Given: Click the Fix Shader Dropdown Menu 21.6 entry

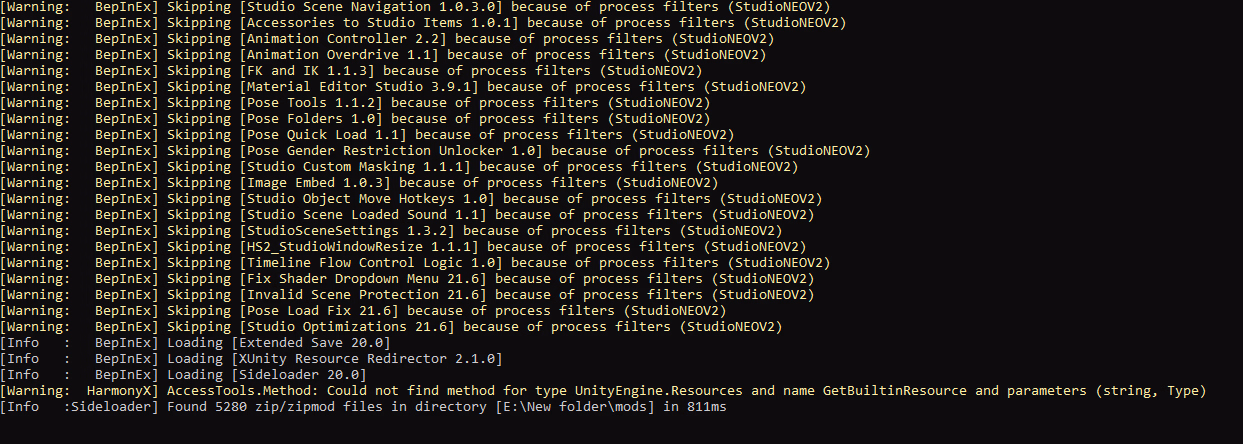Looking at the screenshot, I should coord(406,279).
